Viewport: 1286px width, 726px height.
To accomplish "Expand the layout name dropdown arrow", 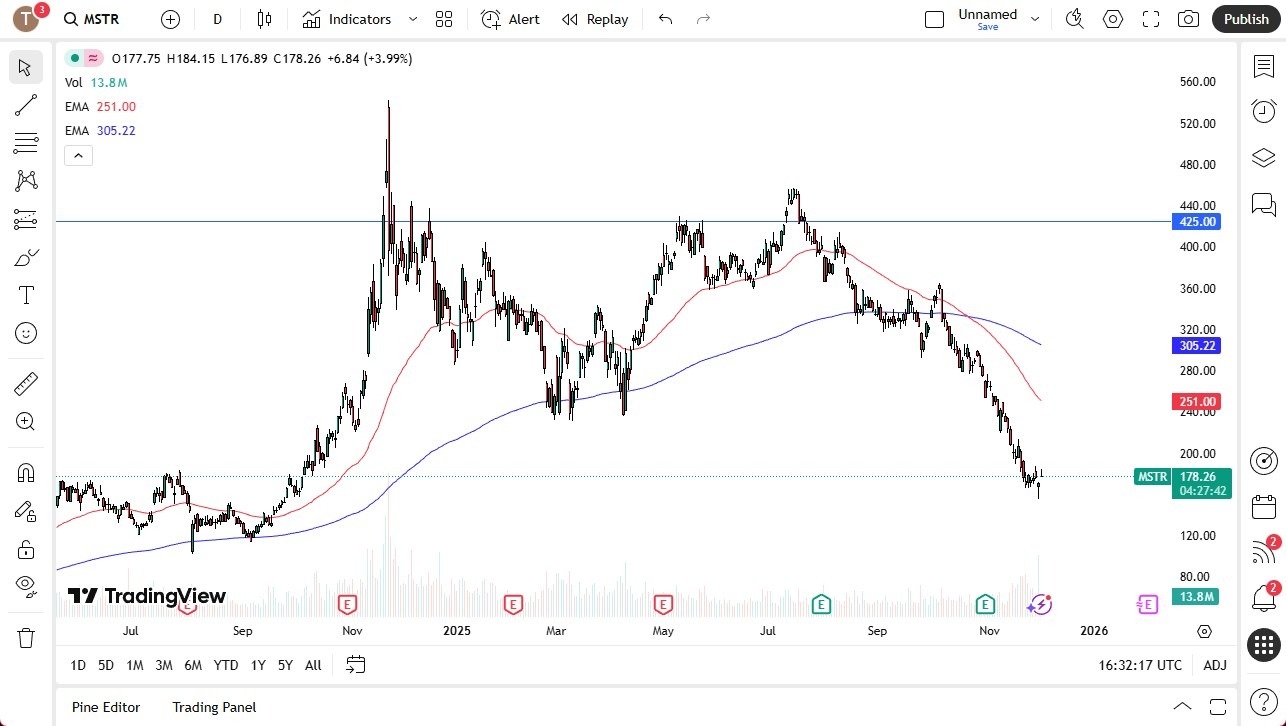I will coord(1035,18).
